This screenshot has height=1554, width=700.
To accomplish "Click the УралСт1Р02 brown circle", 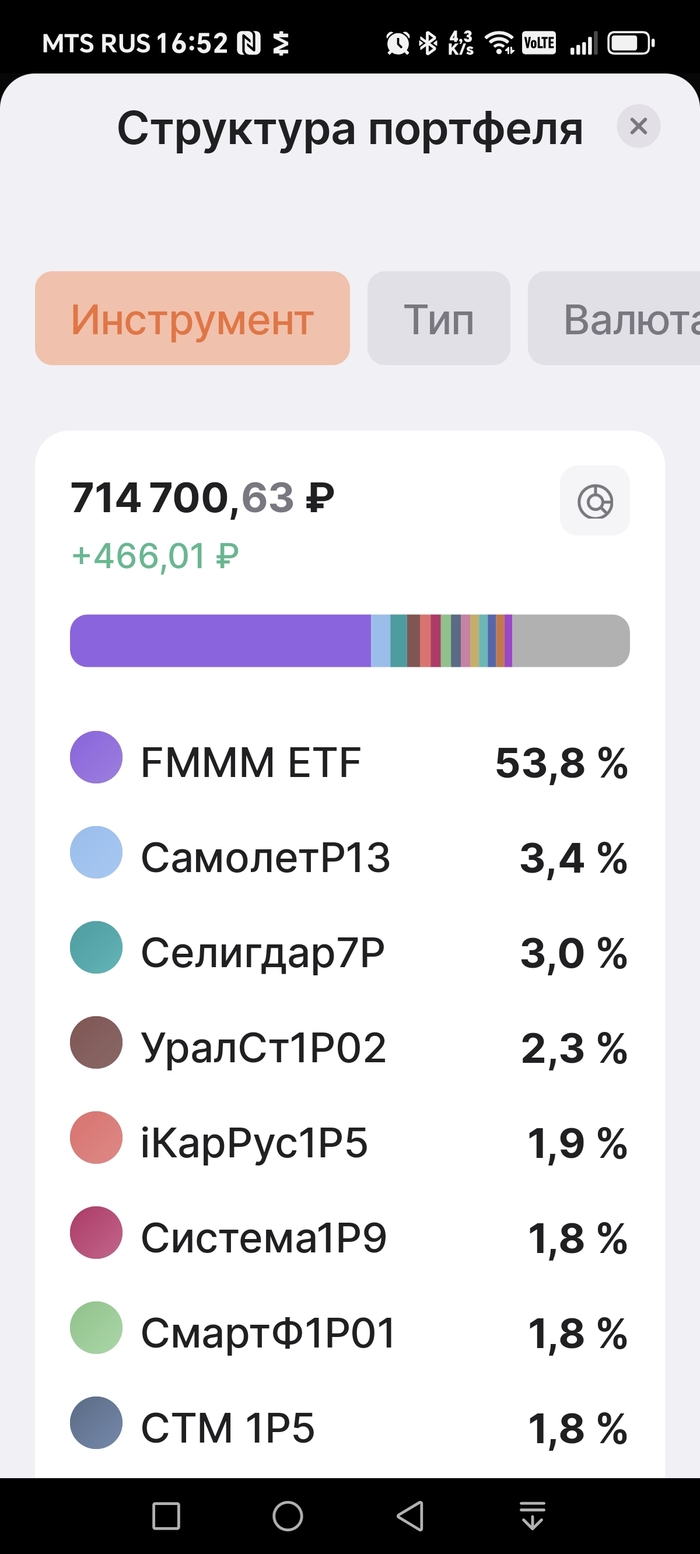I will click(96, 1048).
